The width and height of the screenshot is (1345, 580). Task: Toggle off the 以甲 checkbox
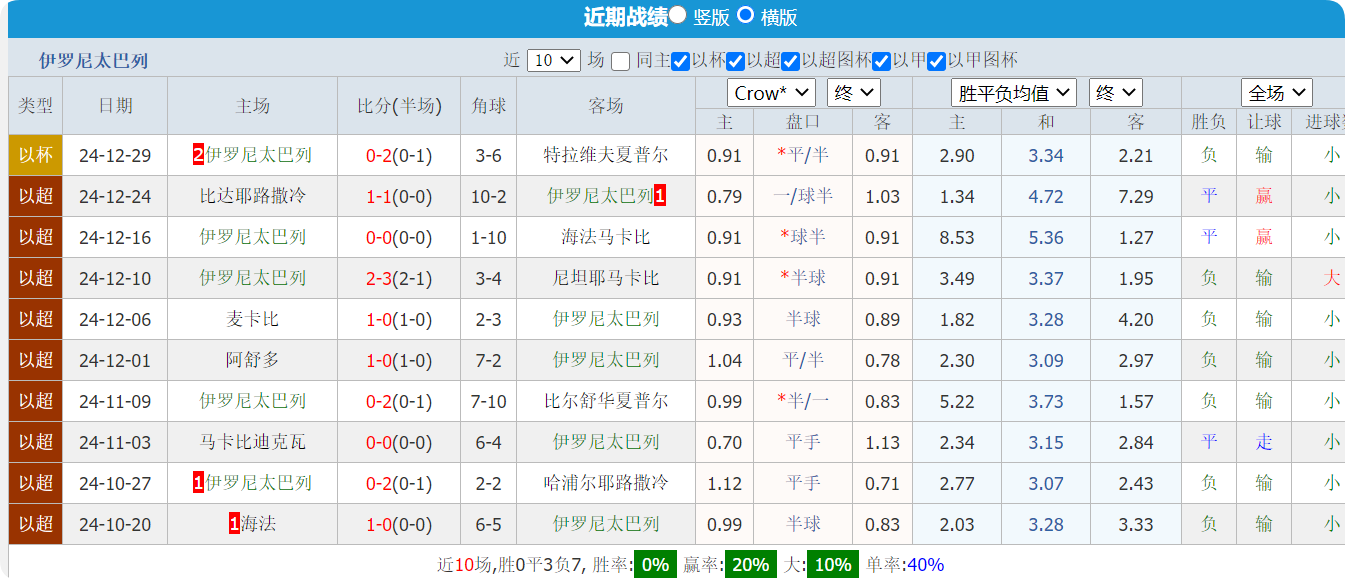point(881,60)
